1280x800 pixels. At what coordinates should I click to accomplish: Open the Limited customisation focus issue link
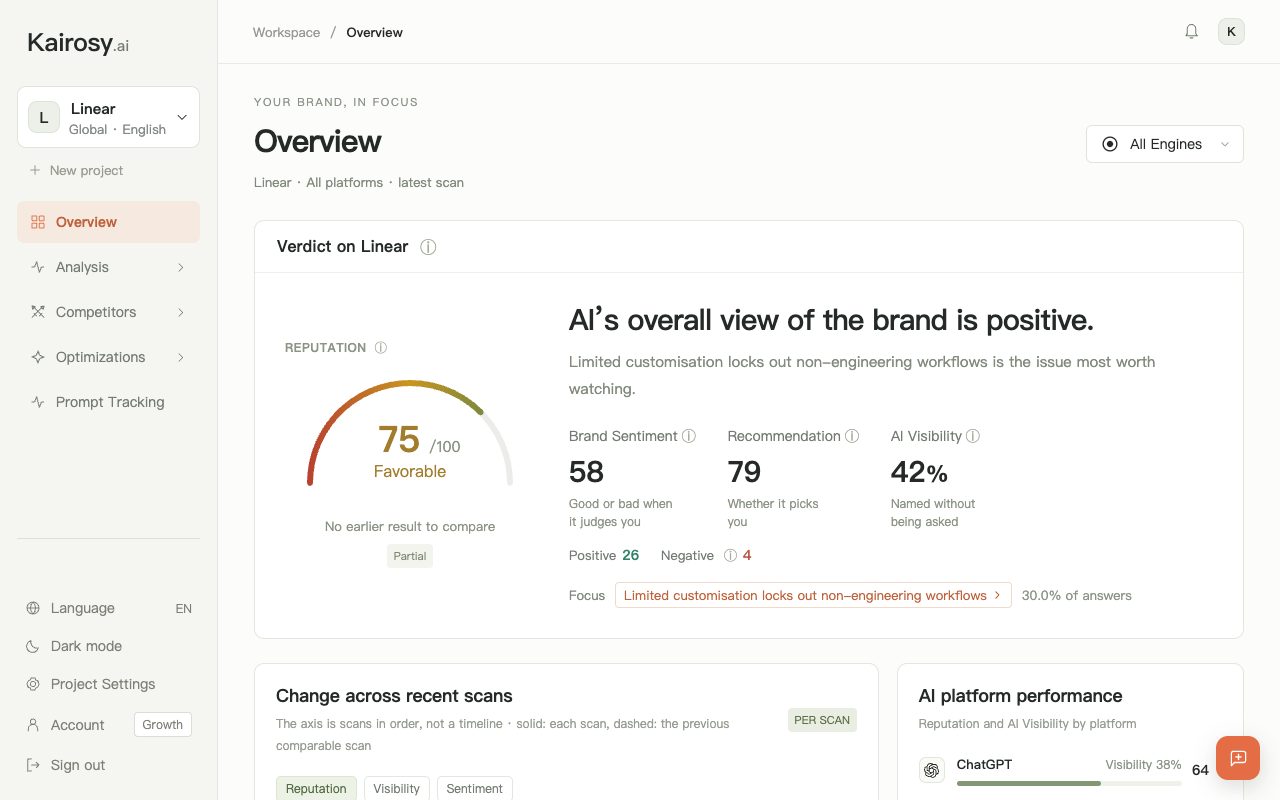click(813, 595)
